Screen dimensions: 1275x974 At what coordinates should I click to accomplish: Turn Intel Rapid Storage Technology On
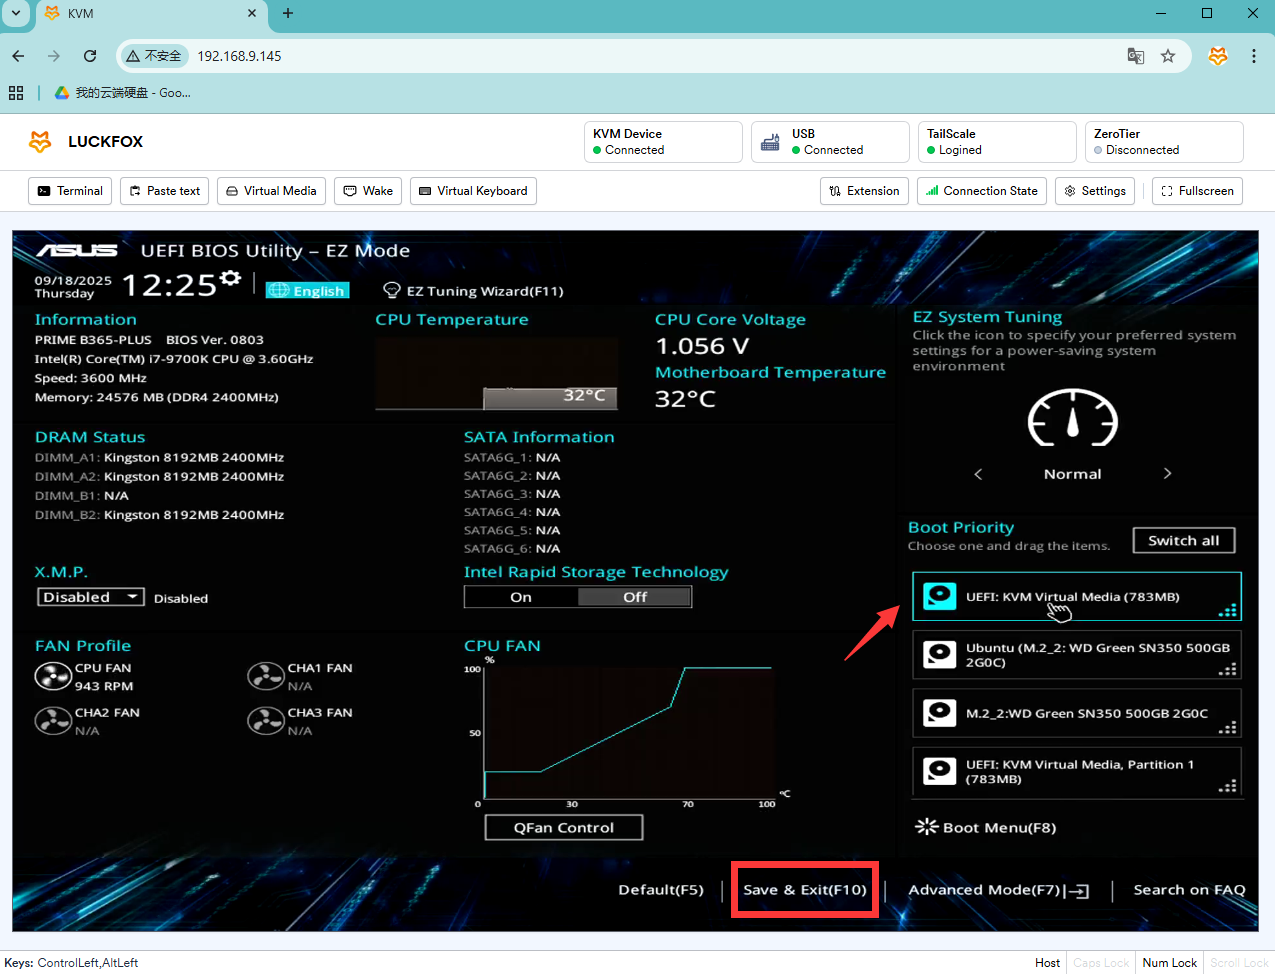pyautogui.click(x=521, y=597)
